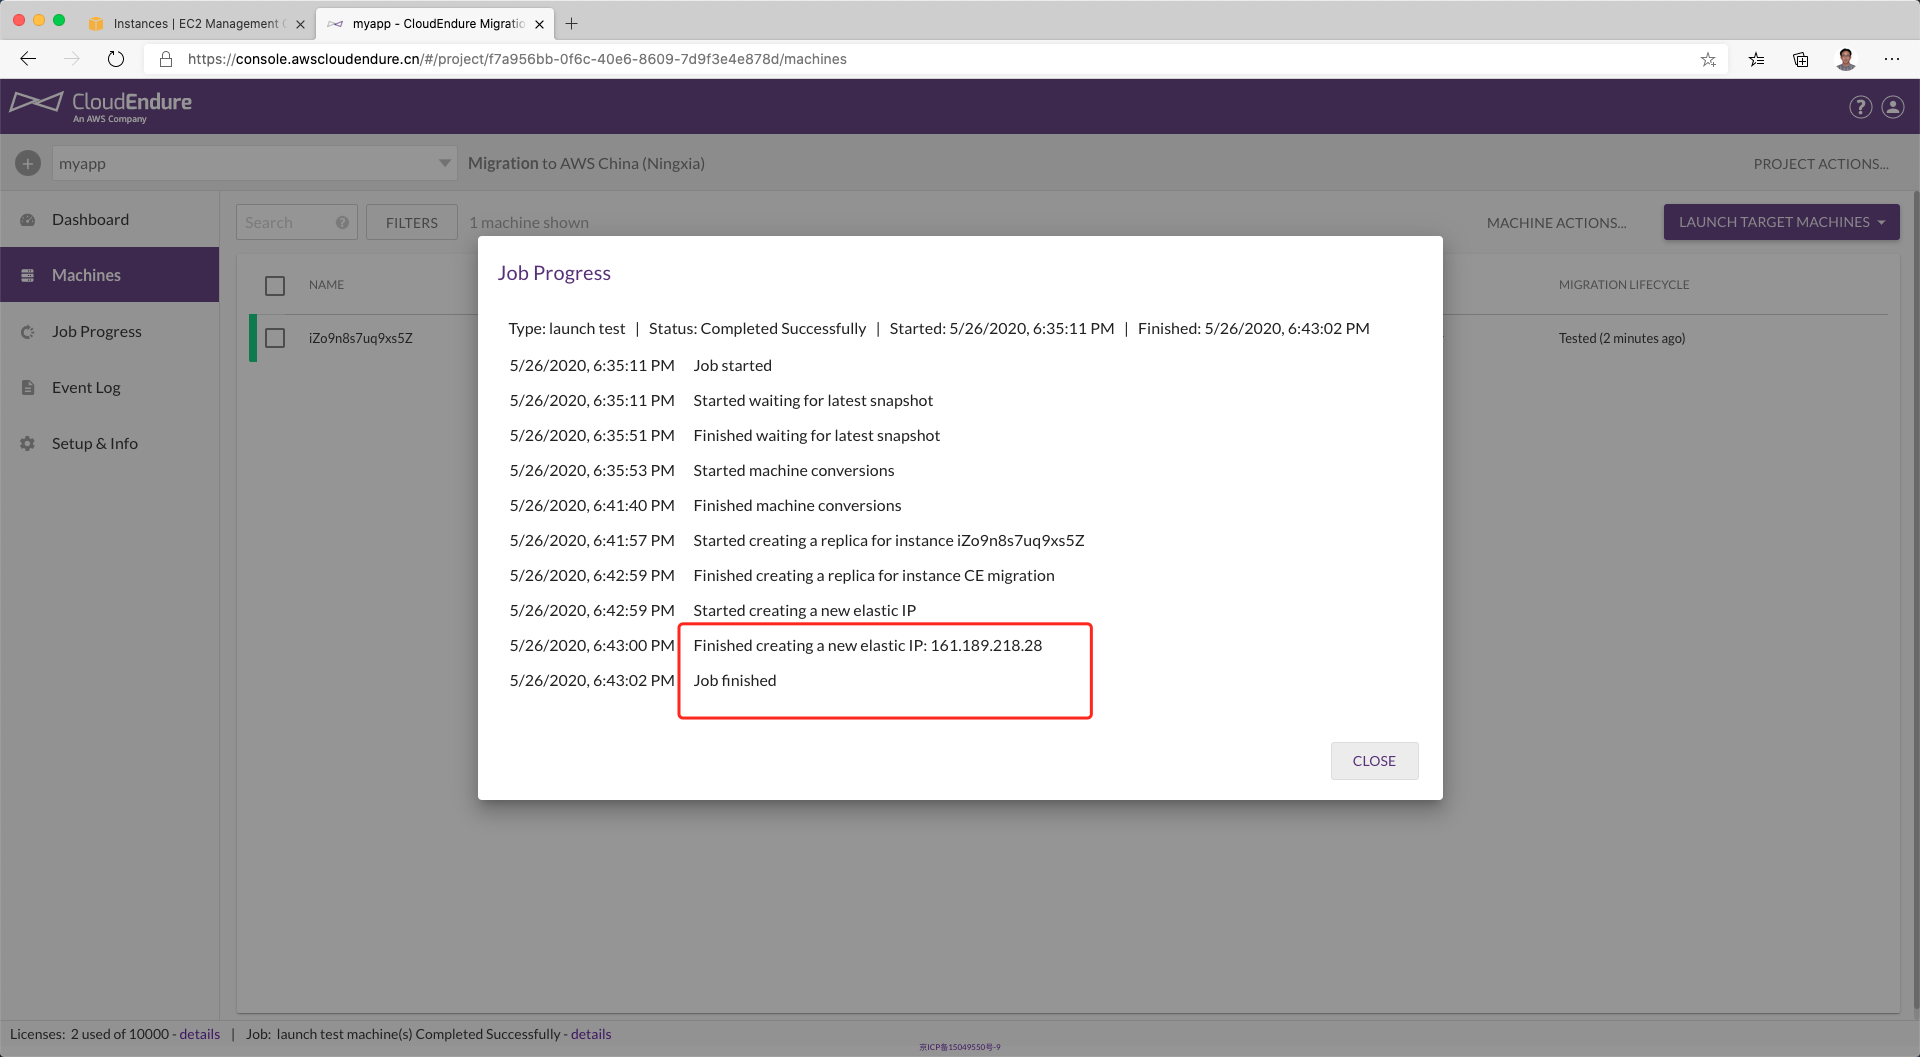Open license details link in footer
Viewport: 1920px width, 1057px height.
(x=199, y=1034)
